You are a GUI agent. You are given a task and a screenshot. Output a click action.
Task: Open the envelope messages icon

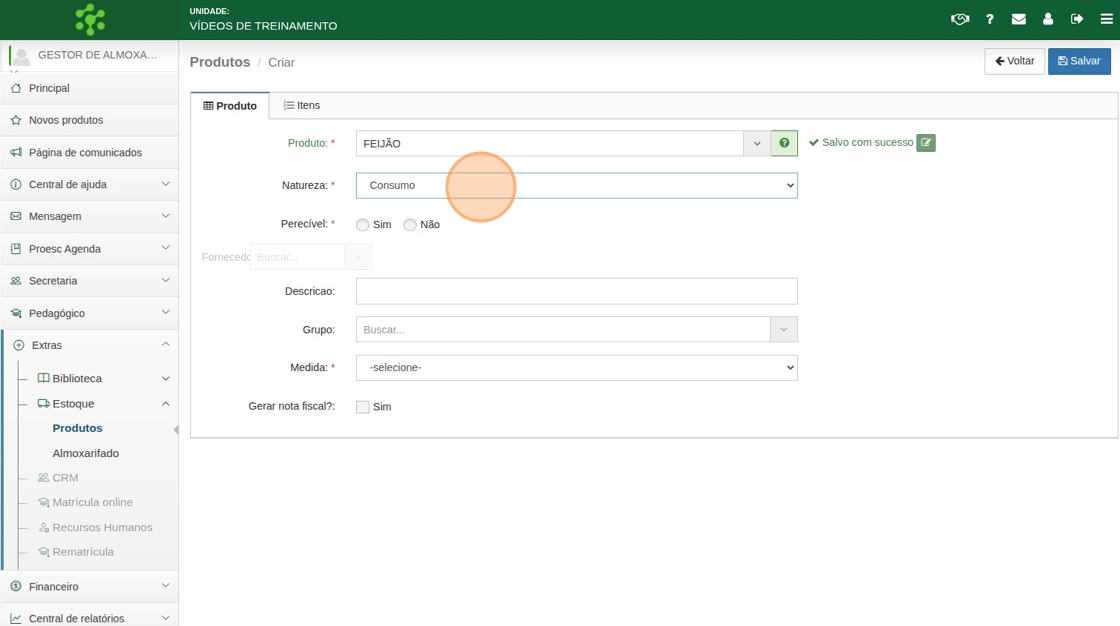pyautogui.click(x=1019, y=19)
